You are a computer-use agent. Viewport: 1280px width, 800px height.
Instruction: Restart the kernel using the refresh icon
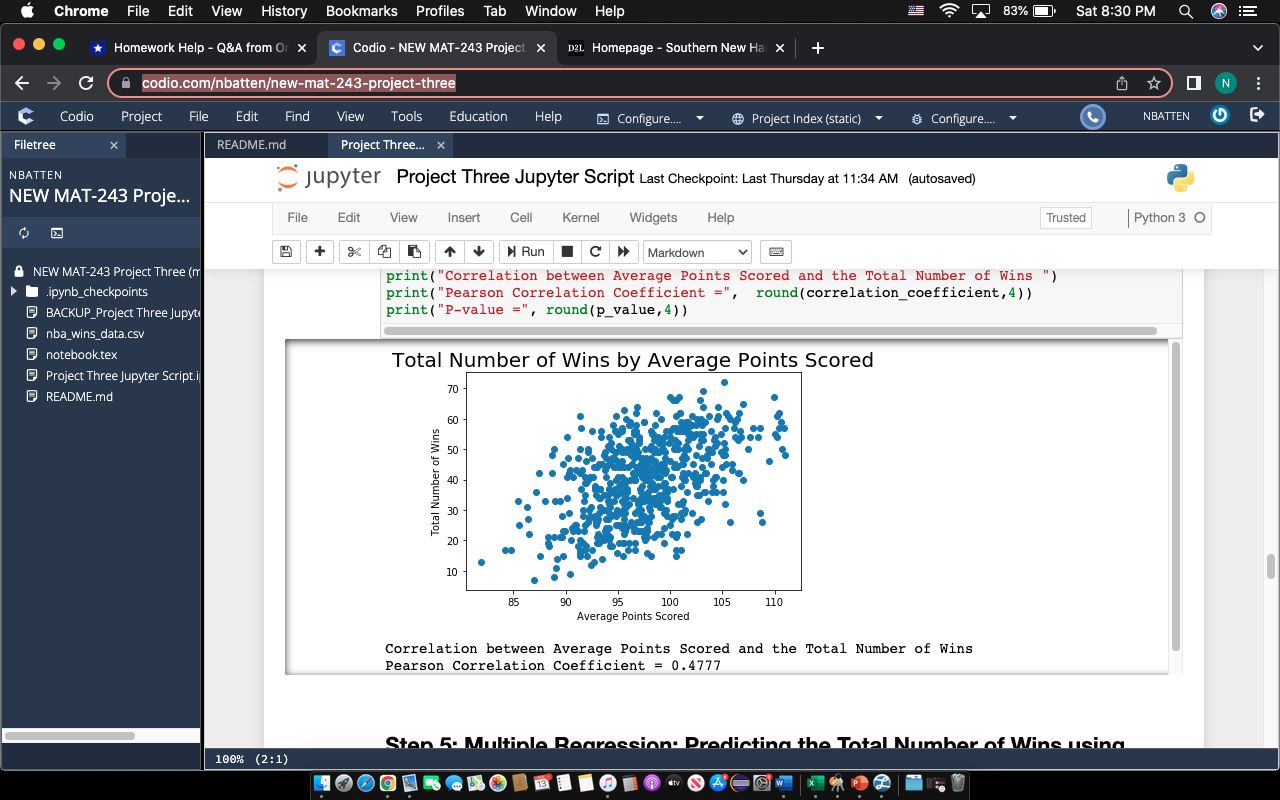pos(594,251)
